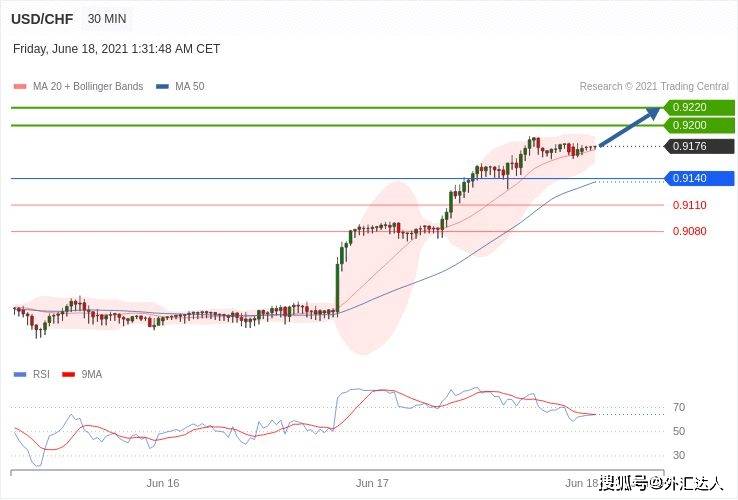Click the blue upward forecast arrow
Screen dimensions: 738x500
(630, 126)
